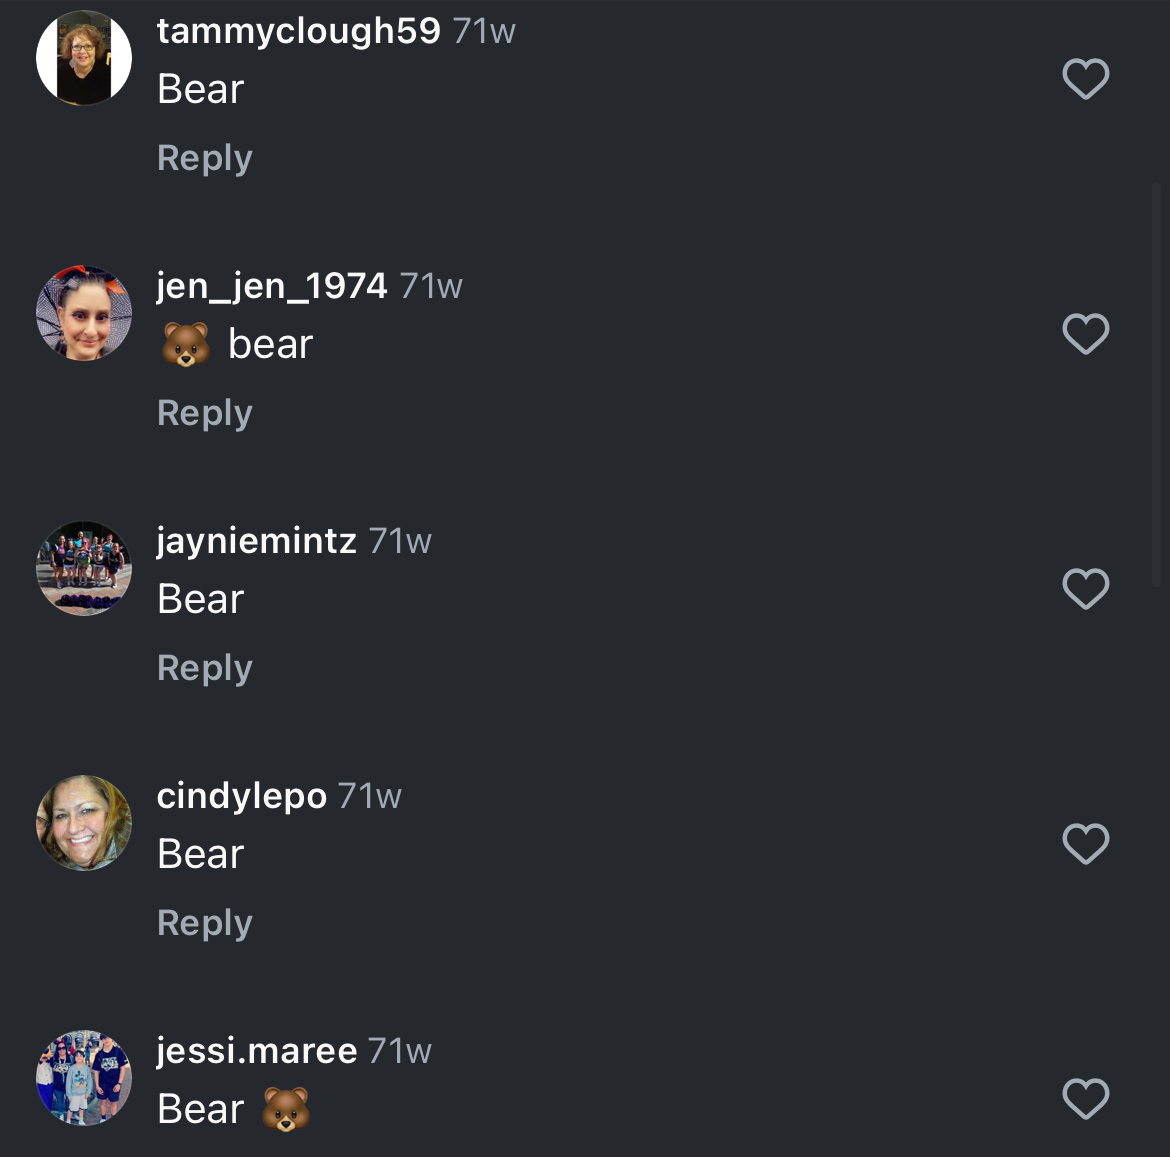Viewport: 1170px width, 1157px height.
Task: Reply to cindylepo's comment
Action: pos(204,923)
